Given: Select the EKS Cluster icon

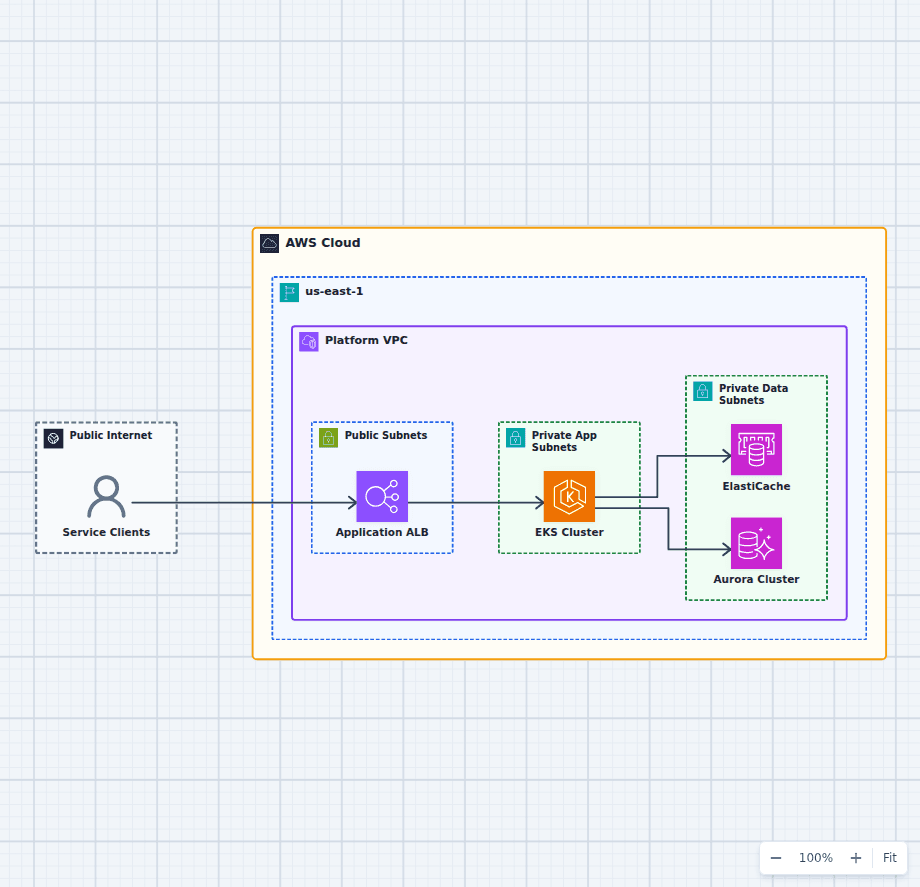Looking at the screenshot, I should 569,496.
